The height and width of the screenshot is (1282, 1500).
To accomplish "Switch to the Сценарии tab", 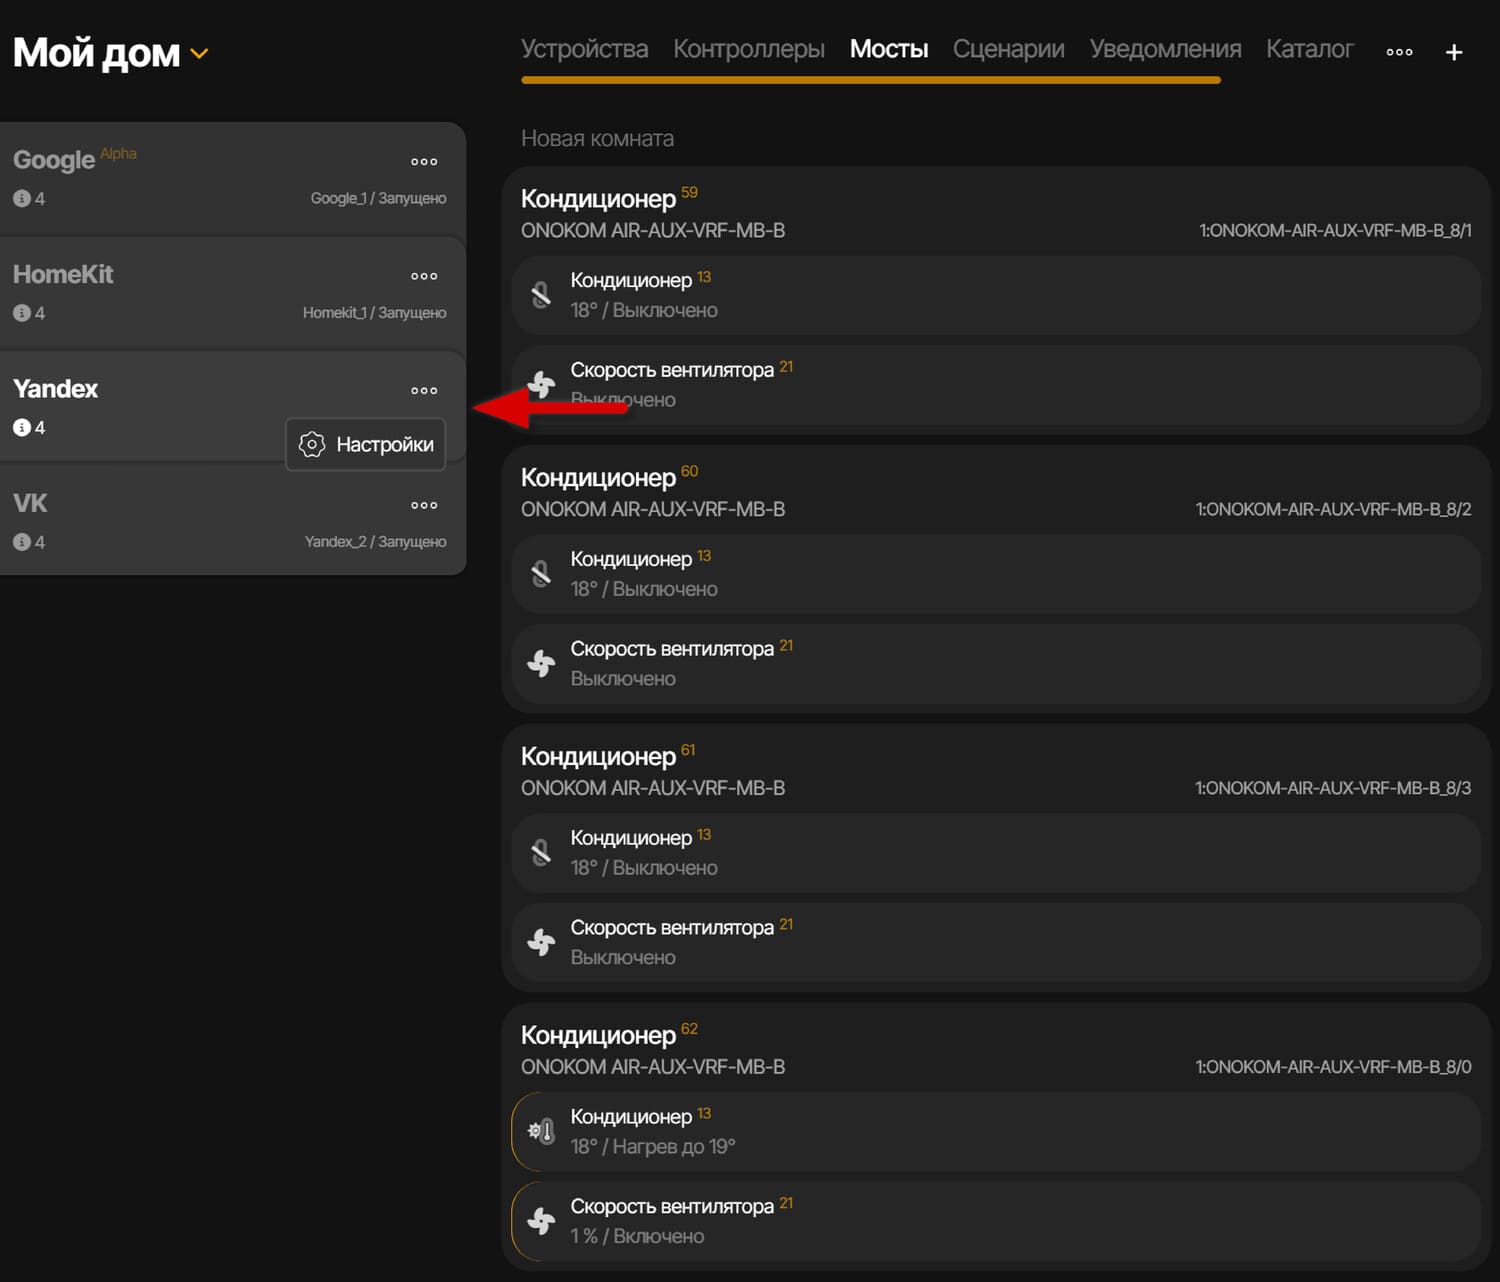I will (1008, 48).
